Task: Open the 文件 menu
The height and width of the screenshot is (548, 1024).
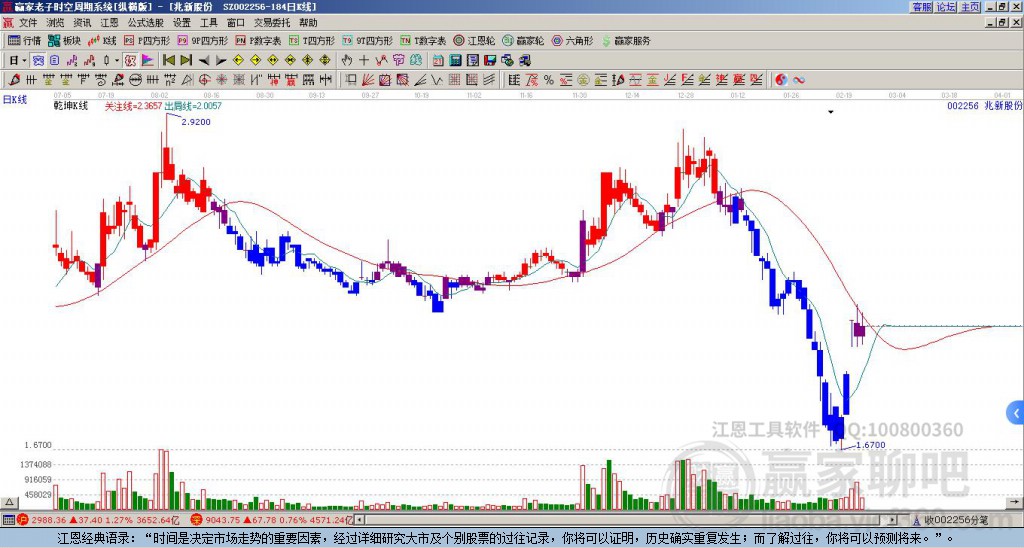Action: [x=28, y=23]
